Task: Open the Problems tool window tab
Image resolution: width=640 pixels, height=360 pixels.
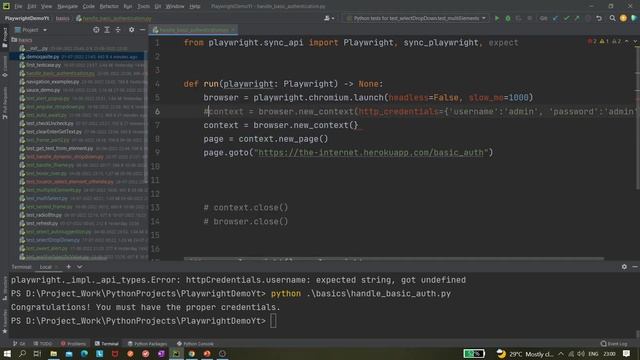Action: (x=73, y=344)
